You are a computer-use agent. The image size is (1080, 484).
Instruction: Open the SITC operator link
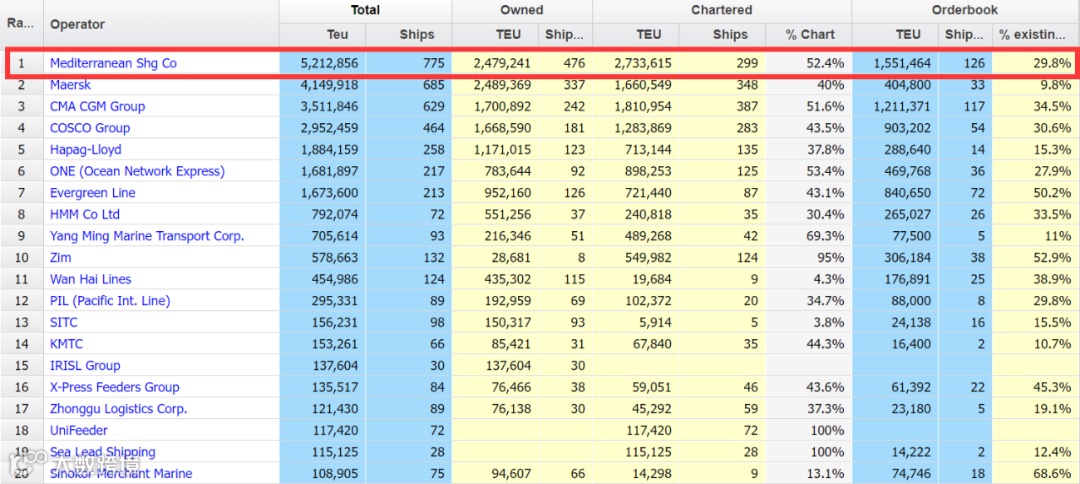(x=63, y=322)
